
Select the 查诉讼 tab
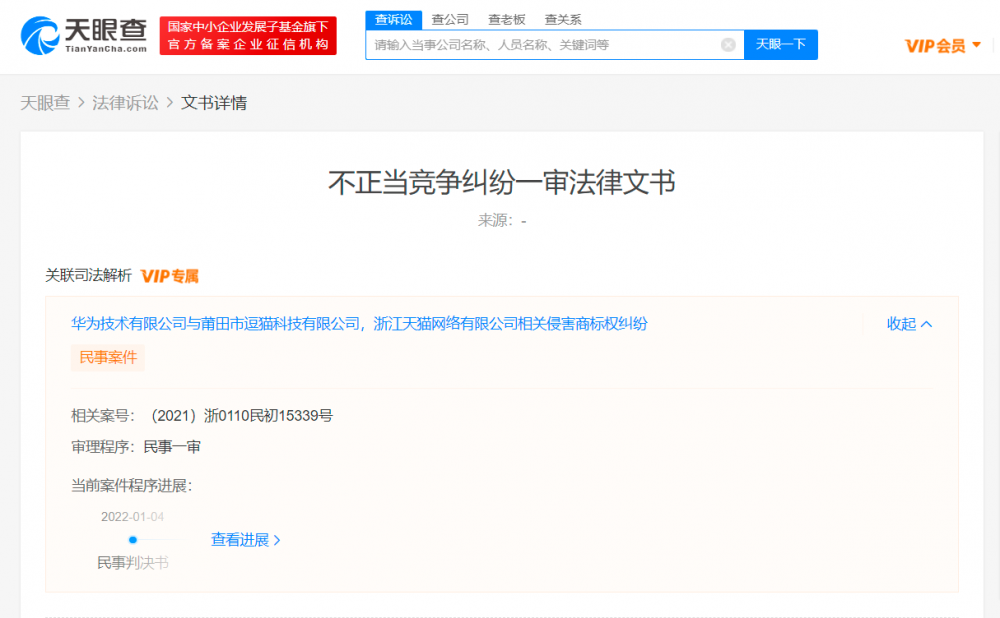(393, 18)
